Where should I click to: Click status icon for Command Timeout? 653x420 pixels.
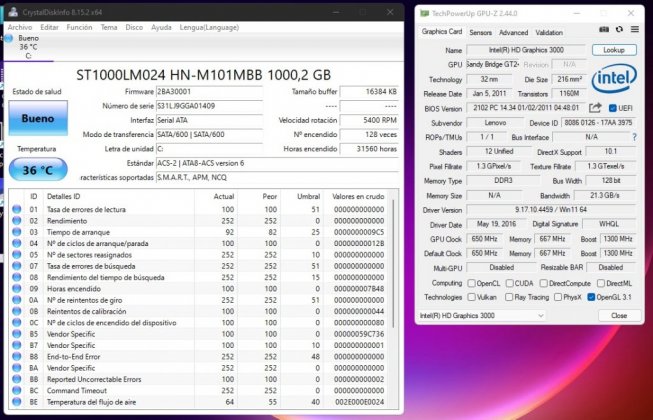coord(17,390)
